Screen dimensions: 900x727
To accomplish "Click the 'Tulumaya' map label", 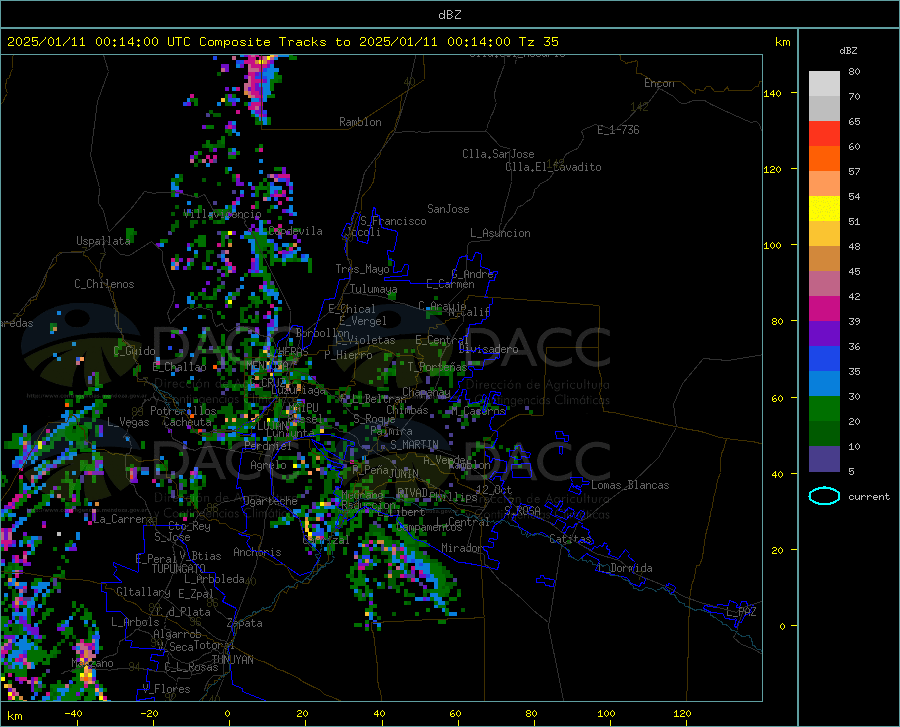I will 373,289.
